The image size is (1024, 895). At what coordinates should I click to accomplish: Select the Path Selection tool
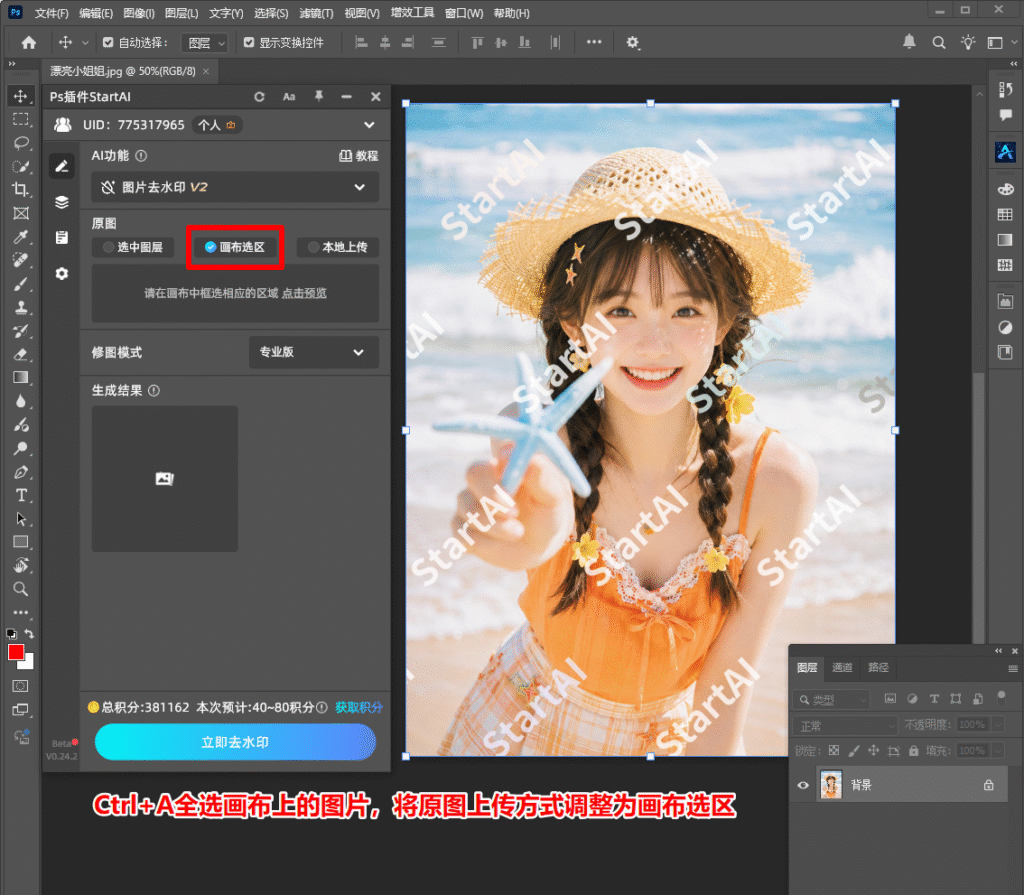[21, 519]
